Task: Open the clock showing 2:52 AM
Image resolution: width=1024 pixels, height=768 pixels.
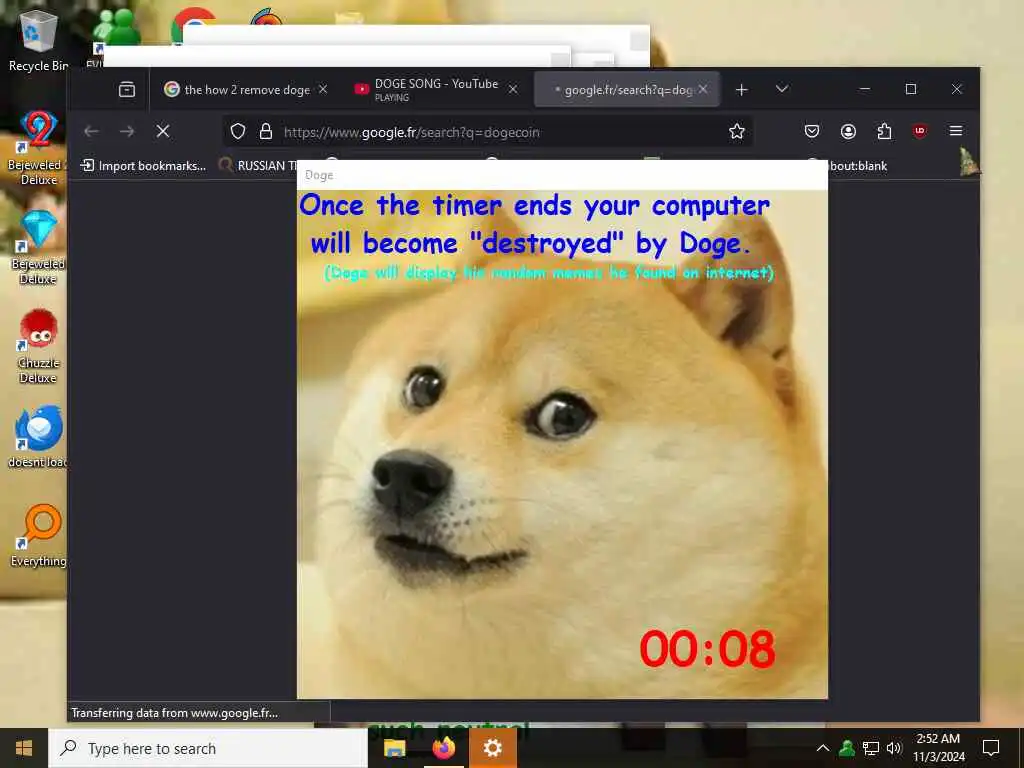Action: (x=938, y=748)
